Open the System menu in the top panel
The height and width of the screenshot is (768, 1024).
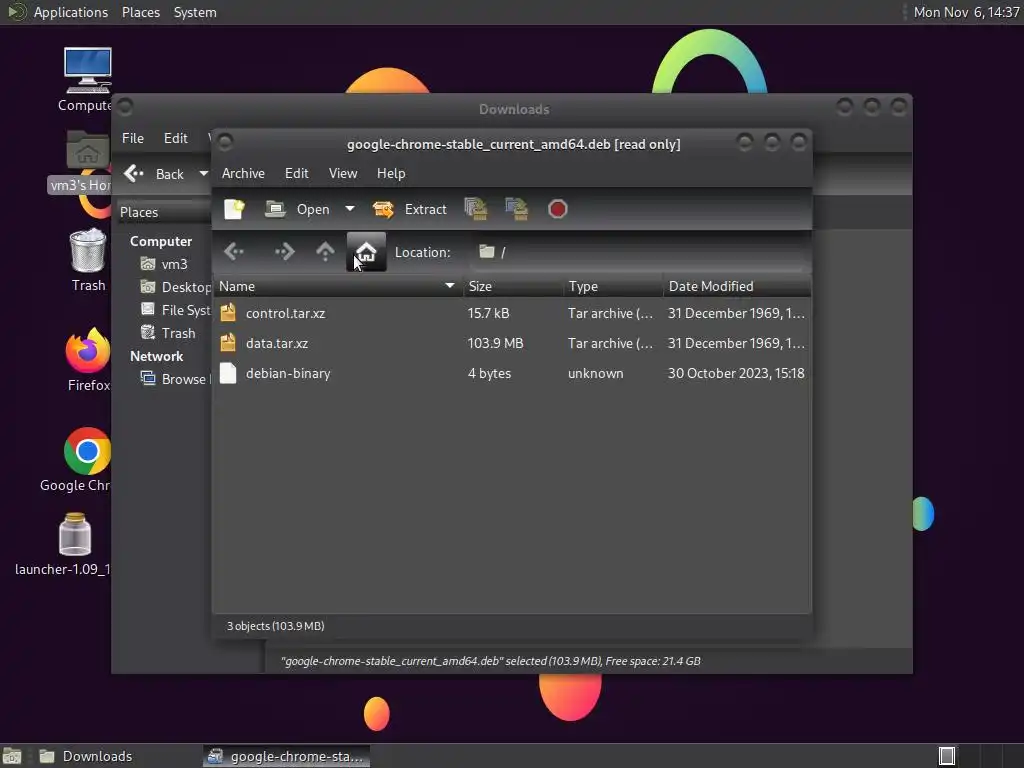click(195, 12)
